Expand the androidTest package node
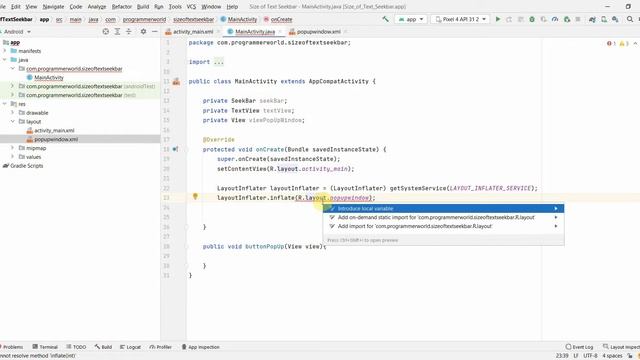 pos(12,86)
